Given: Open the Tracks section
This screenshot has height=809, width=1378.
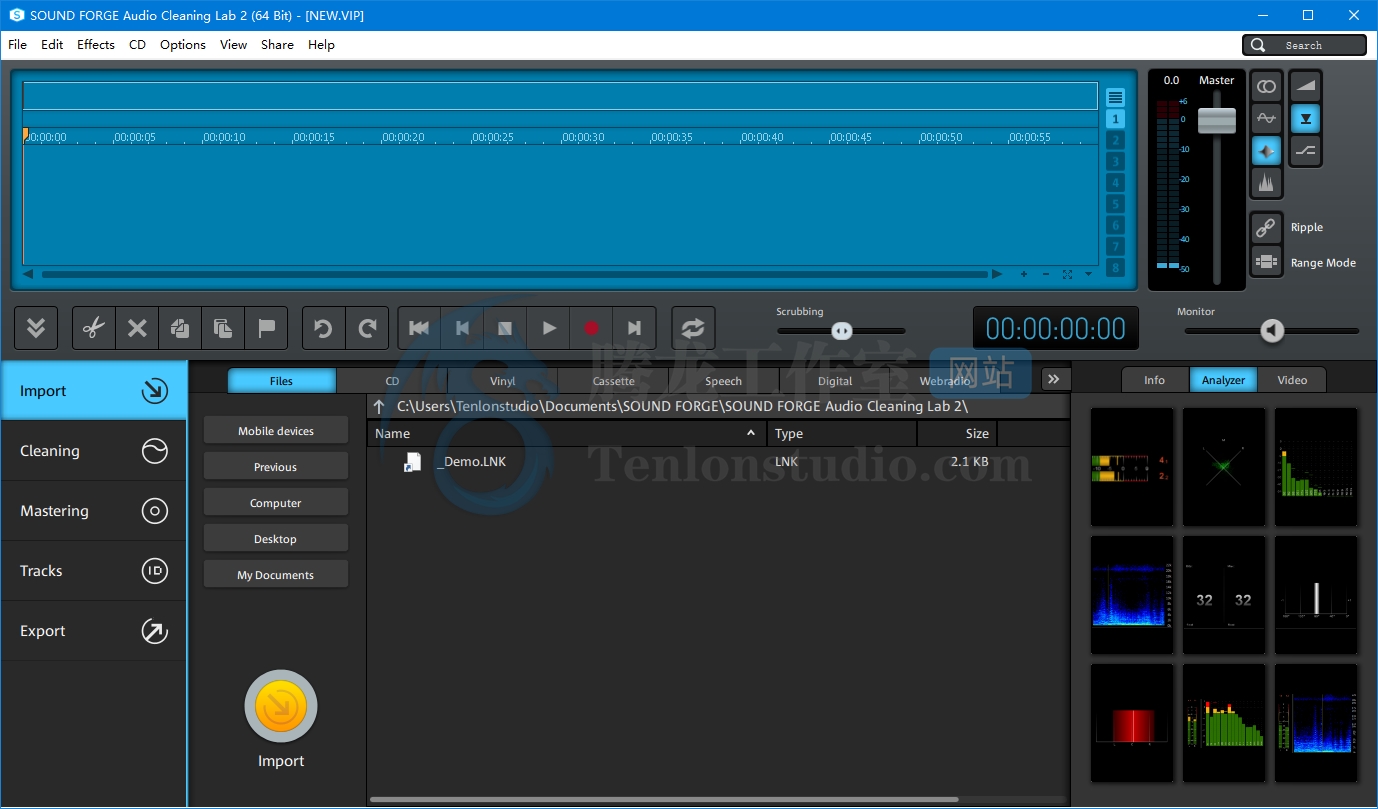Looking at the screenshot, I should (x=93, y=571).
